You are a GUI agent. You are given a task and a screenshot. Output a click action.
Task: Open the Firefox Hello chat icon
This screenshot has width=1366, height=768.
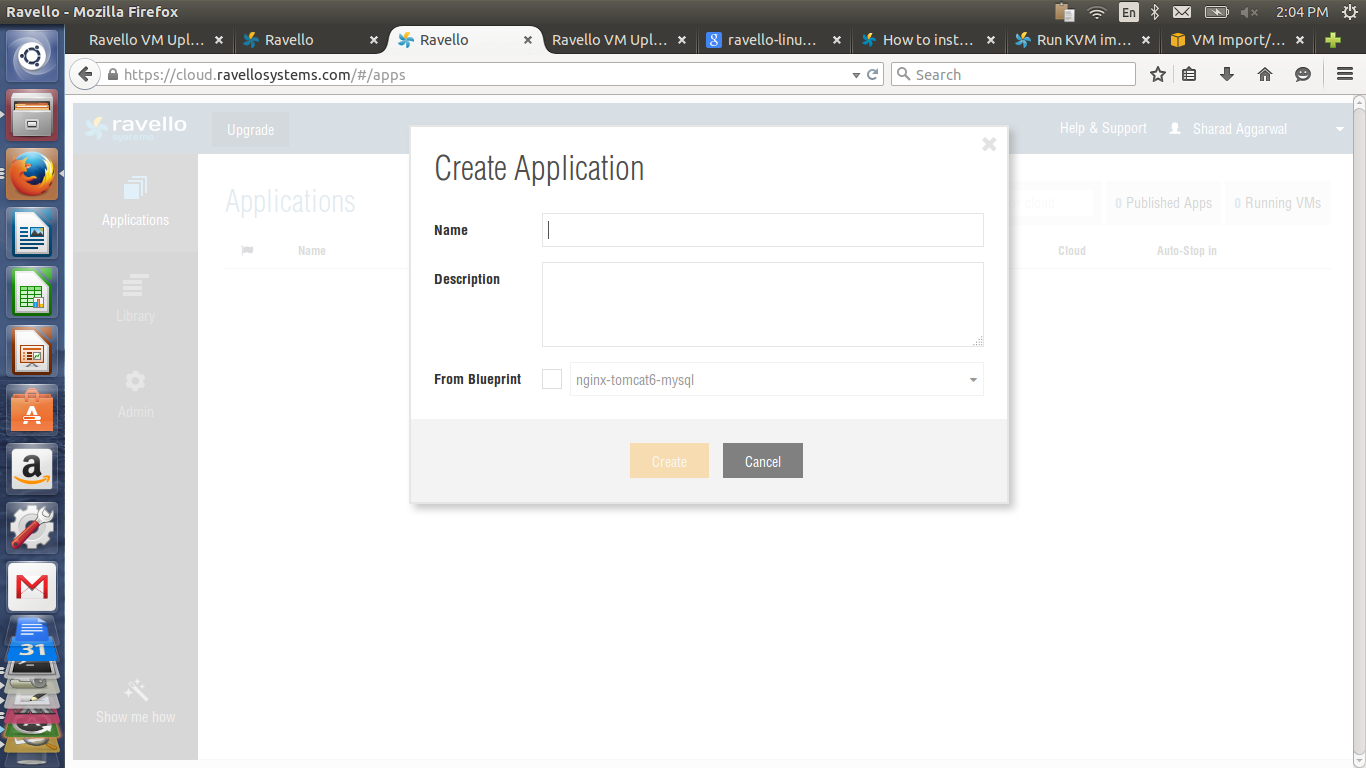1303,74
